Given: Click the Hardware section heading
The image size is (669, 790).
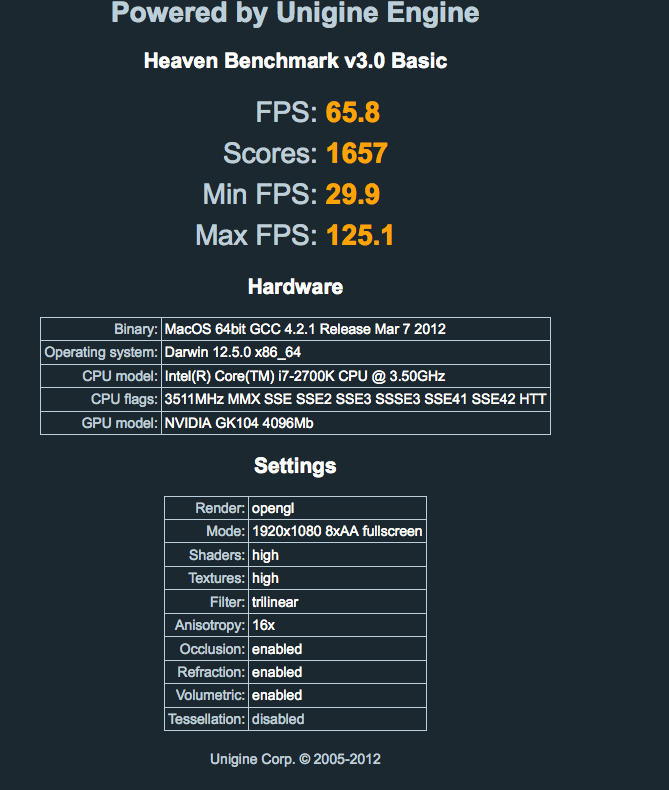Looking at the screenshot, I should [295, 287].
